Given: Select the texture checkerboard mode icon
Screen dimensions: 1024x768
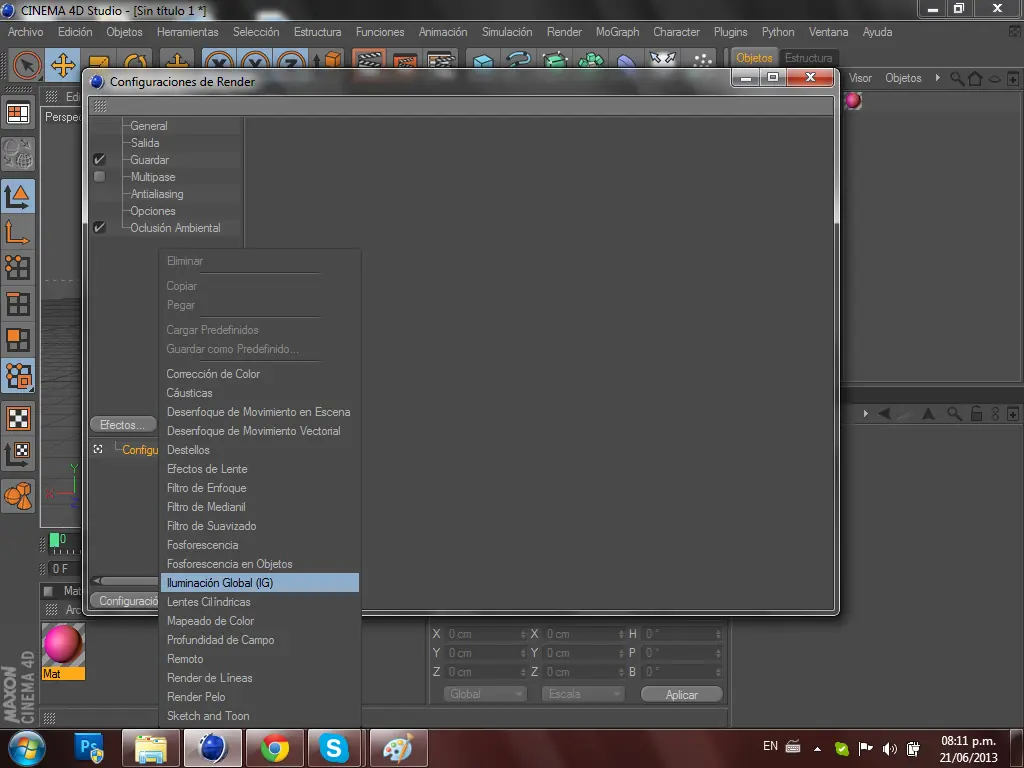Looking at the screenshot, I should click(x=18, y=419).
